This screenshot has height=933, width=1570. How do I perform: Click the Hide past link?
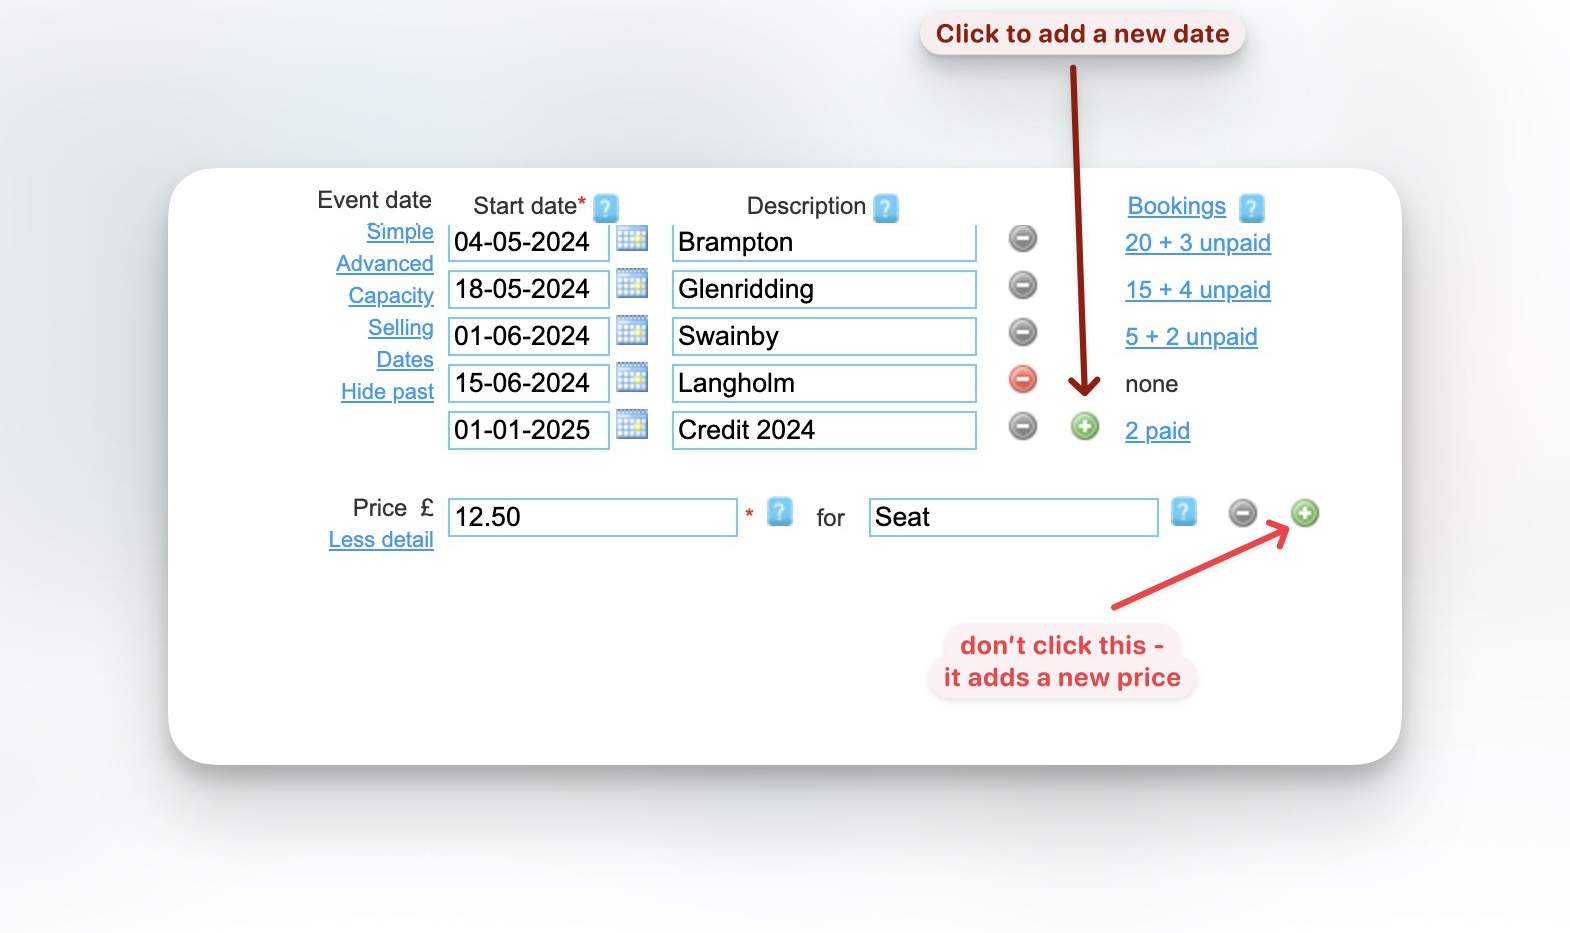pos(387,392)
